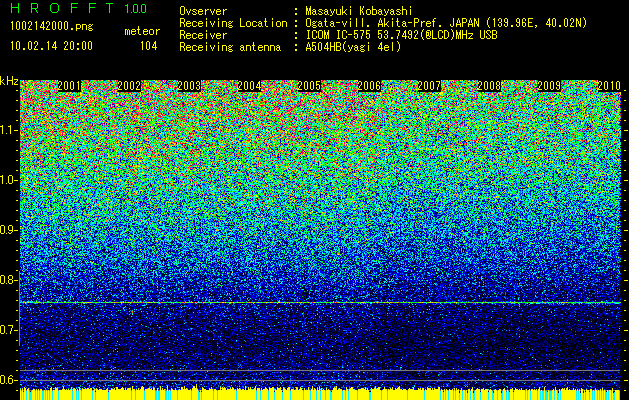Click the 0.9 kHz axis label
Screen dimensions: 629x400
pyautogui.click(x=8, y=230)
